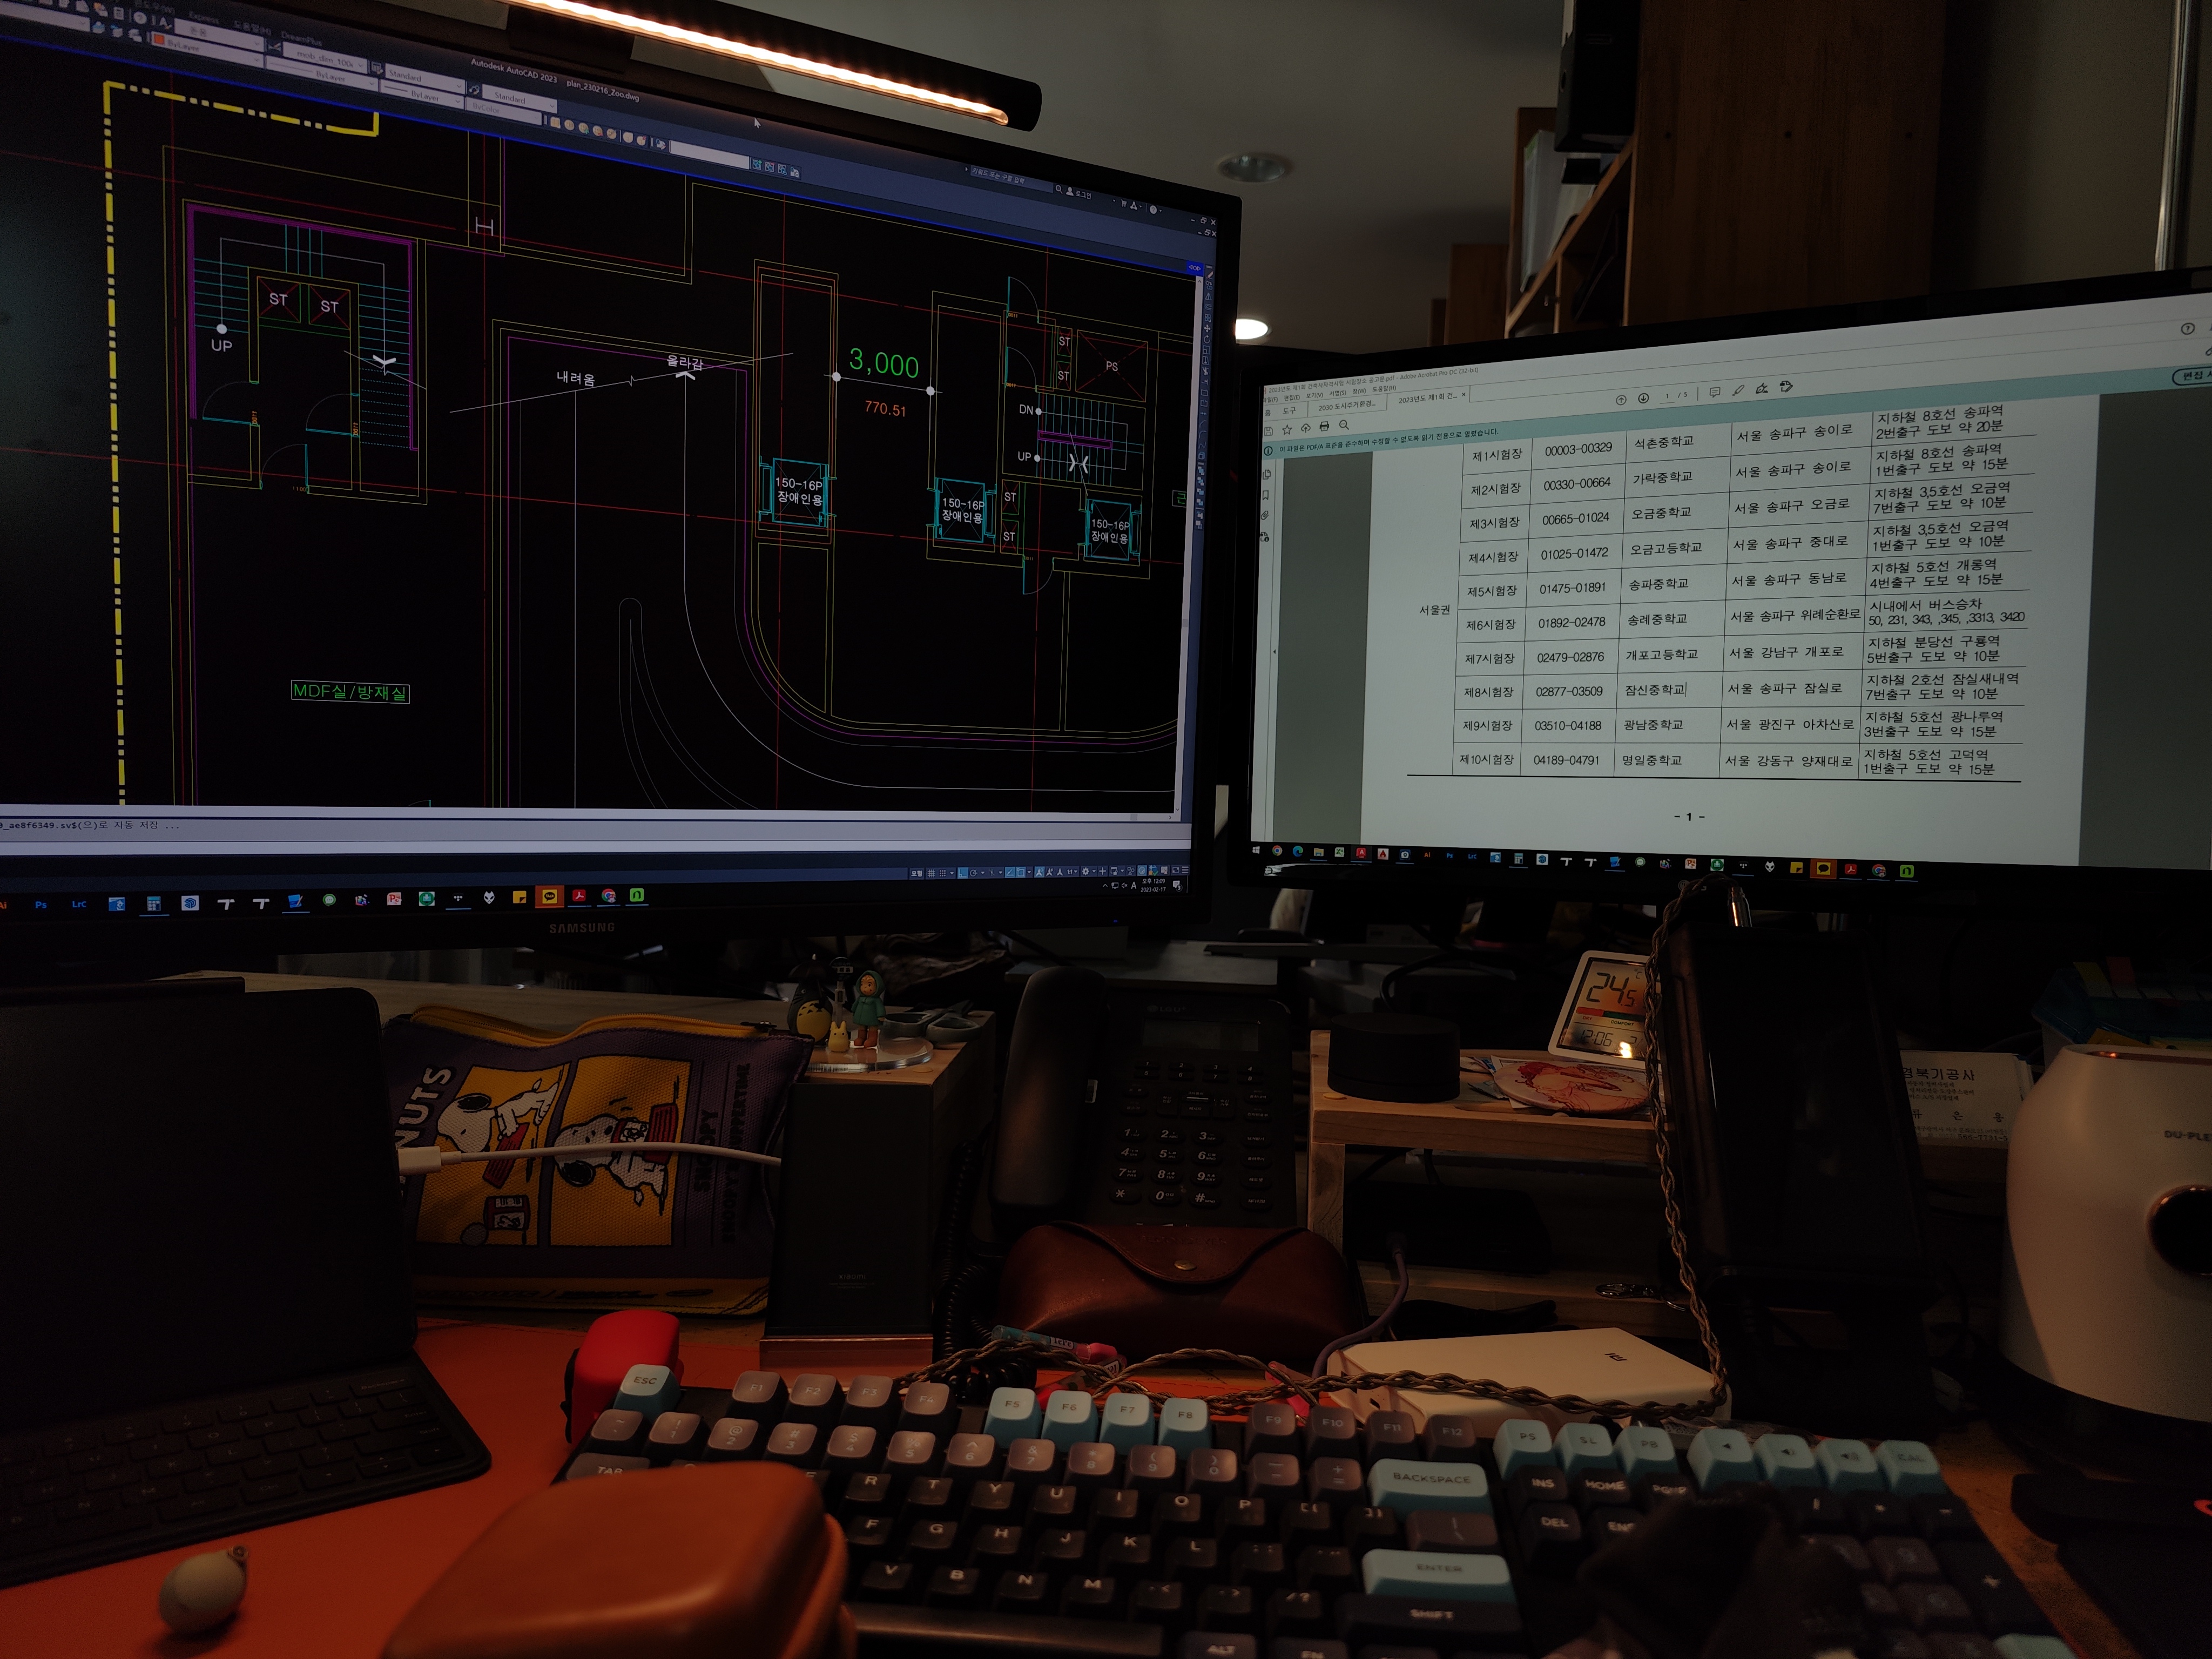Click the 서울권 region cell in the table
Image resolution: width=2212 pixels, height=1659 pixels.
coord(1434,609)
